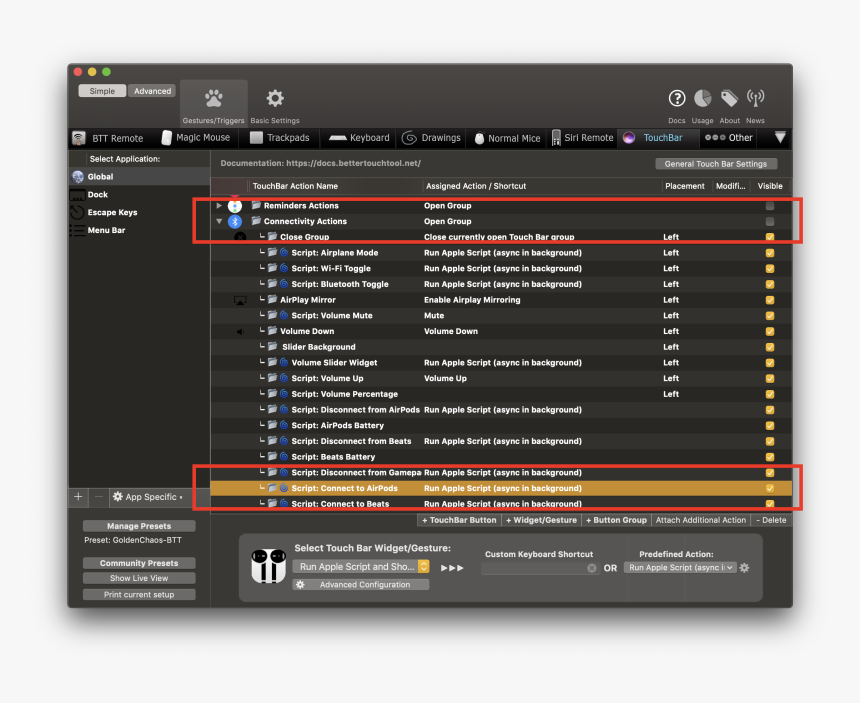The image size is (860, 703).
Task: Click Show Live View
Action: (139, 578)
